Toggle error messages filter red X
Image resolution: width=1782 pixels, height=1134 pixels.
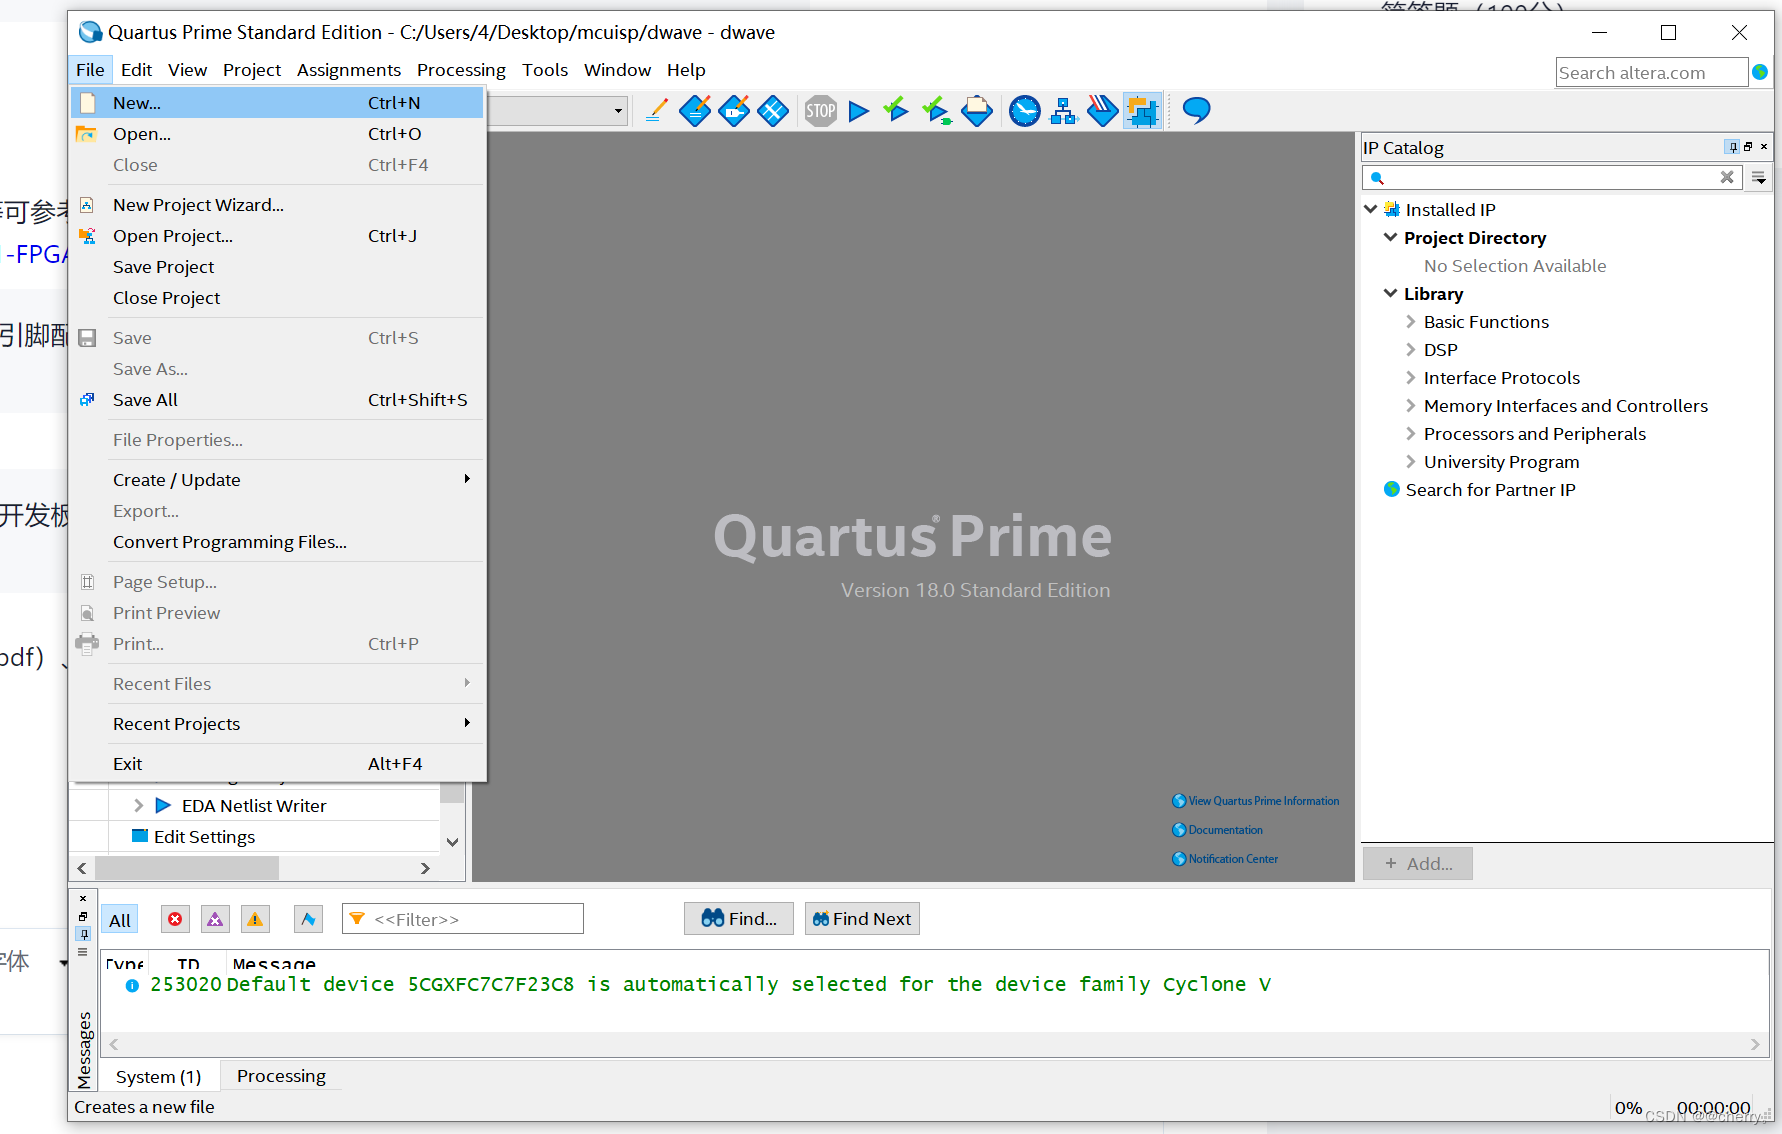(x=175, y=919)
